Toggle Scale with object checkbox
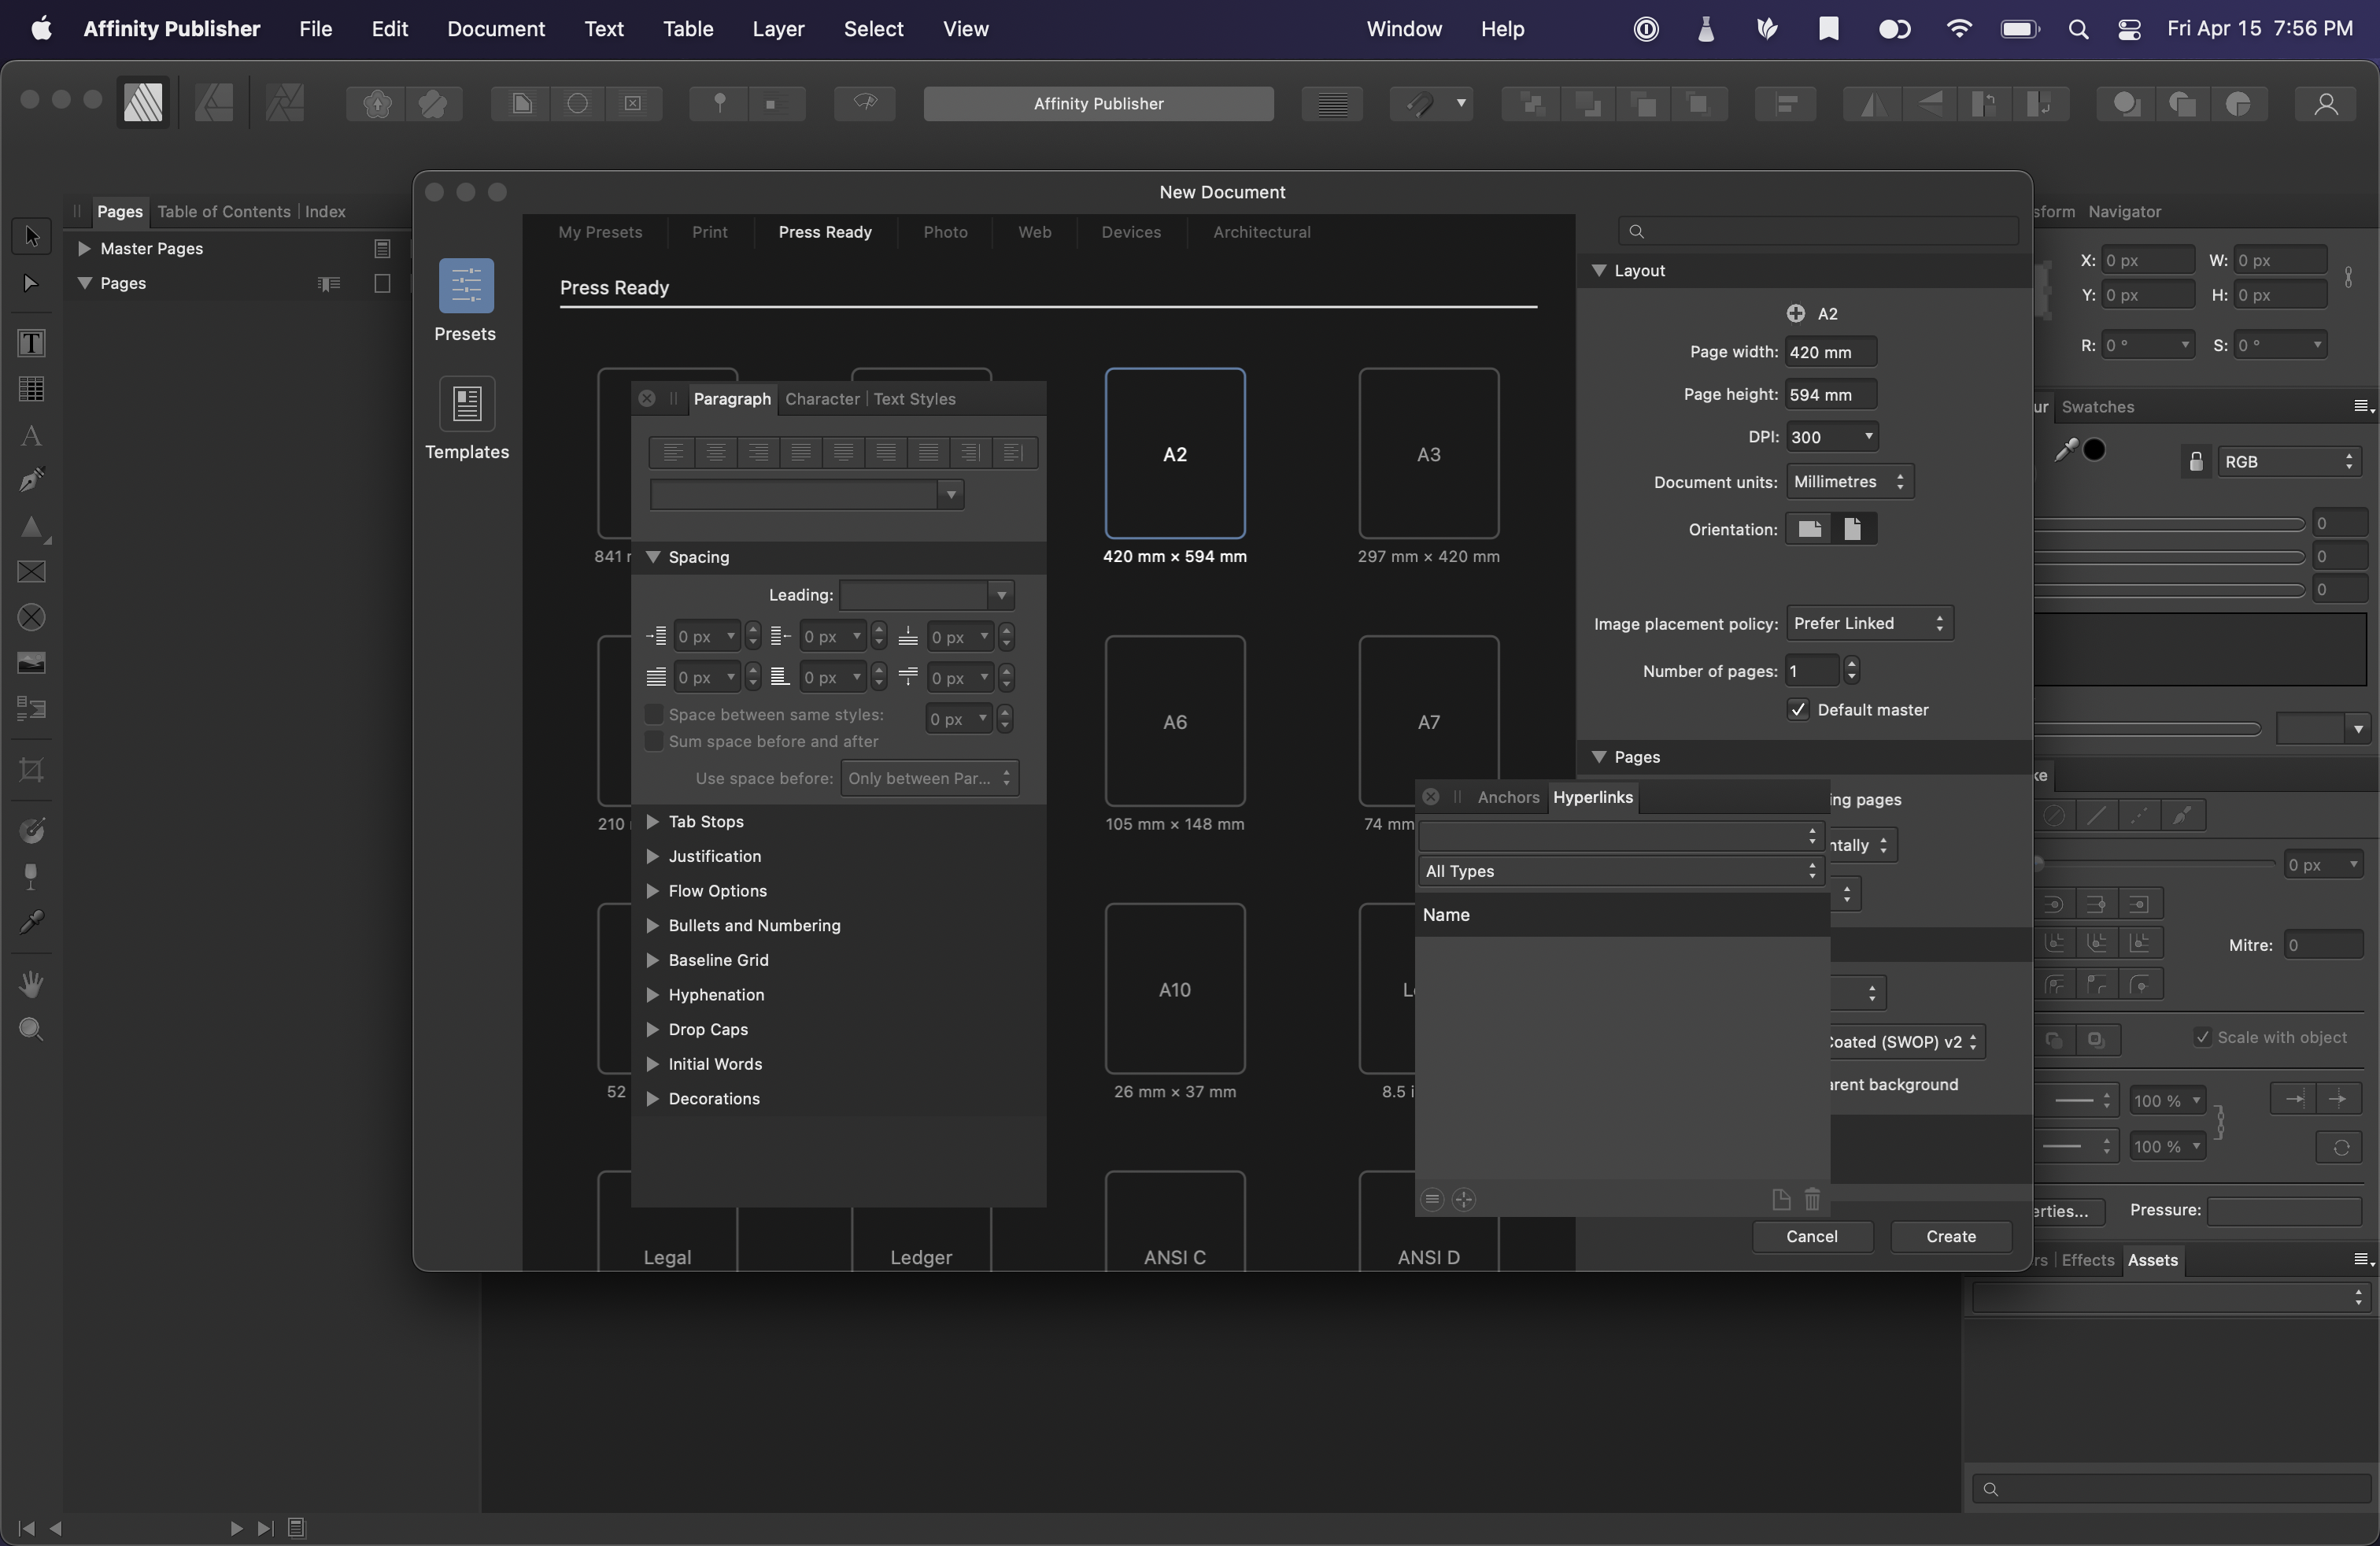The width and height of the screenshot is (2380, 1546). tap(2202, 1037)
